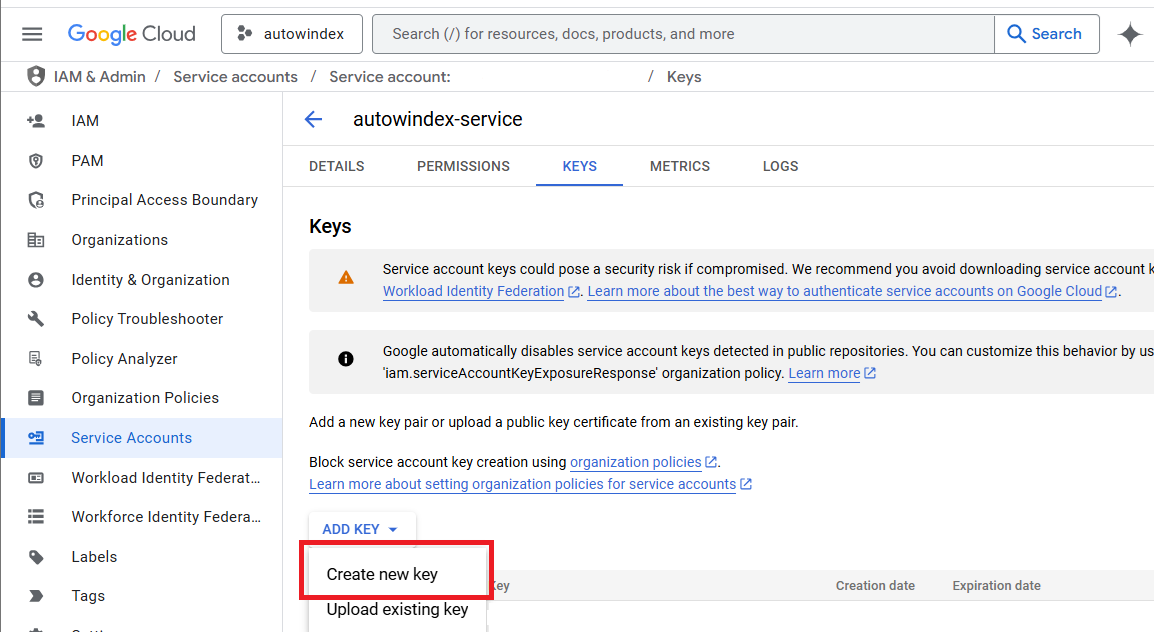Click the IAM & Admin shield icon
1154x632 pixels.
(35, 77)
